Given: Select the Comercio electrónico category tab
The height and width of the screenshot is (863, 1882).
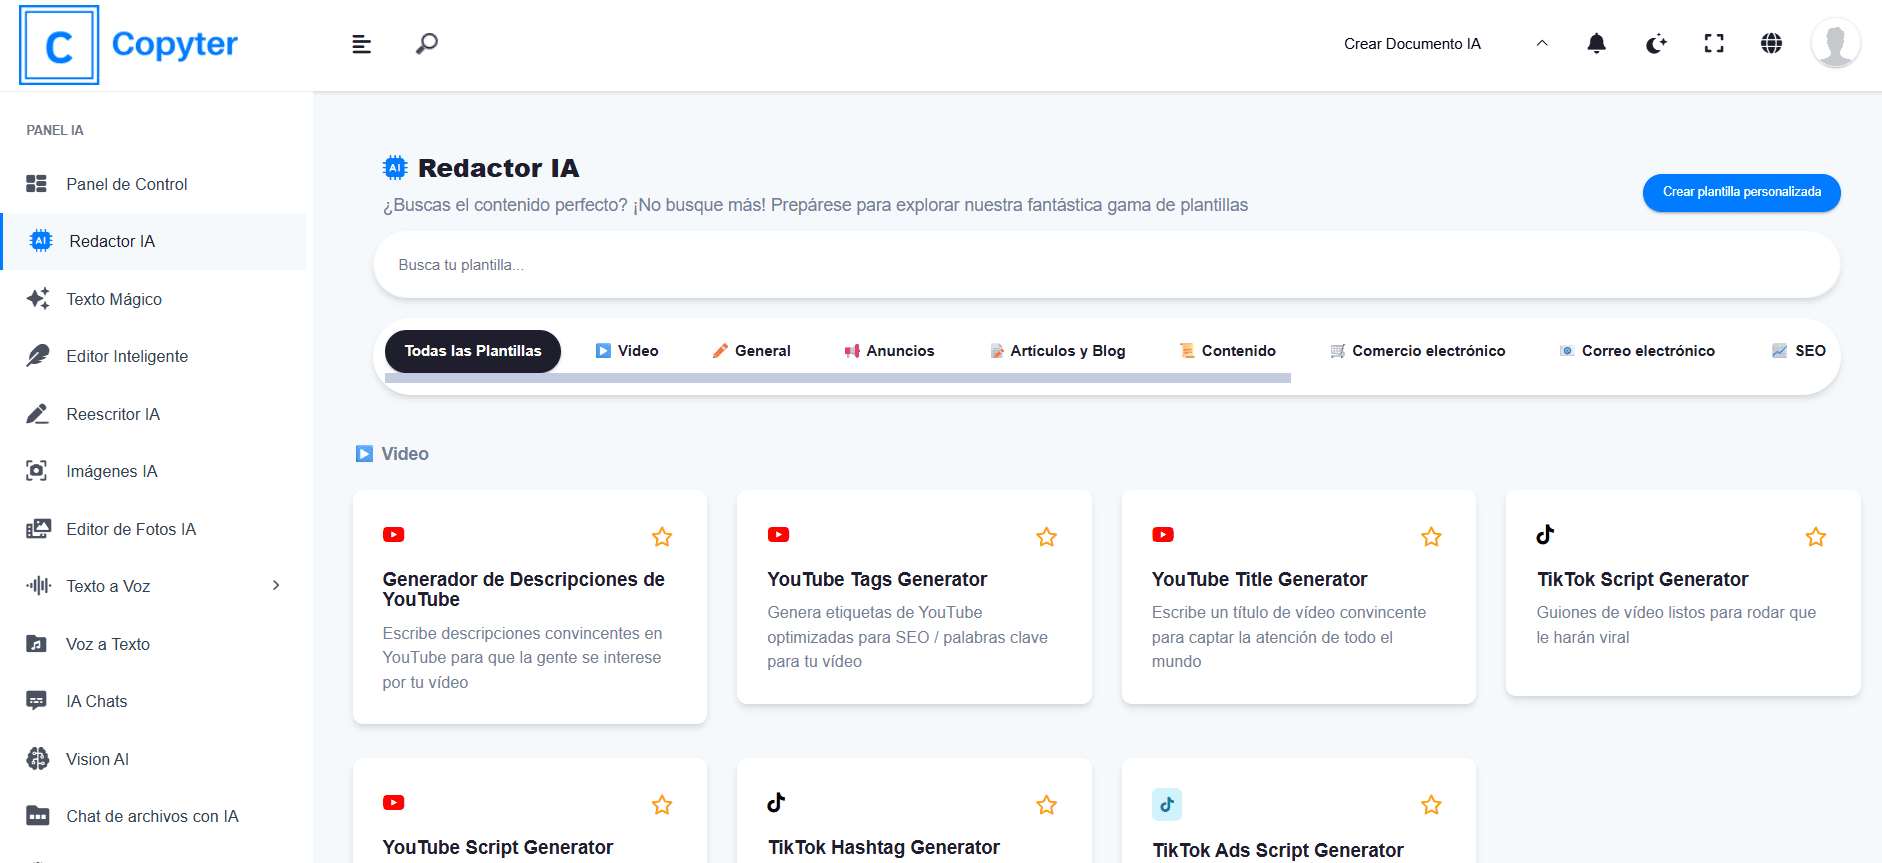Looking at the screenshot, I should click(1417, 351).
